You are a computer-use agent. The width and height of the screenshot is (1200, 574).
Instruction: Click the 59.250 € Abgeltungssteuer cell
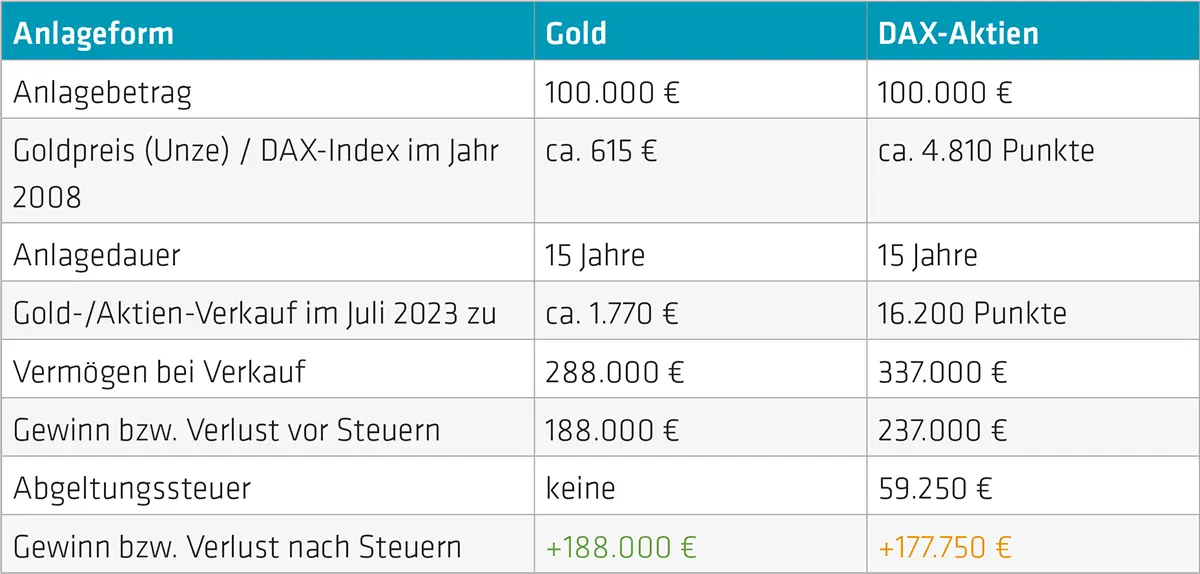(934, 488)
